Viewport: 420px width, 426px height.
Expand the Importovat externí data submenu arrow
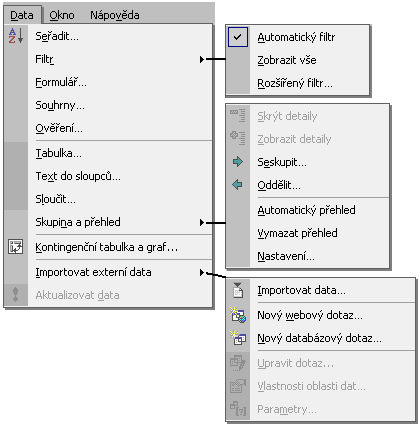(x=202, y=272)
